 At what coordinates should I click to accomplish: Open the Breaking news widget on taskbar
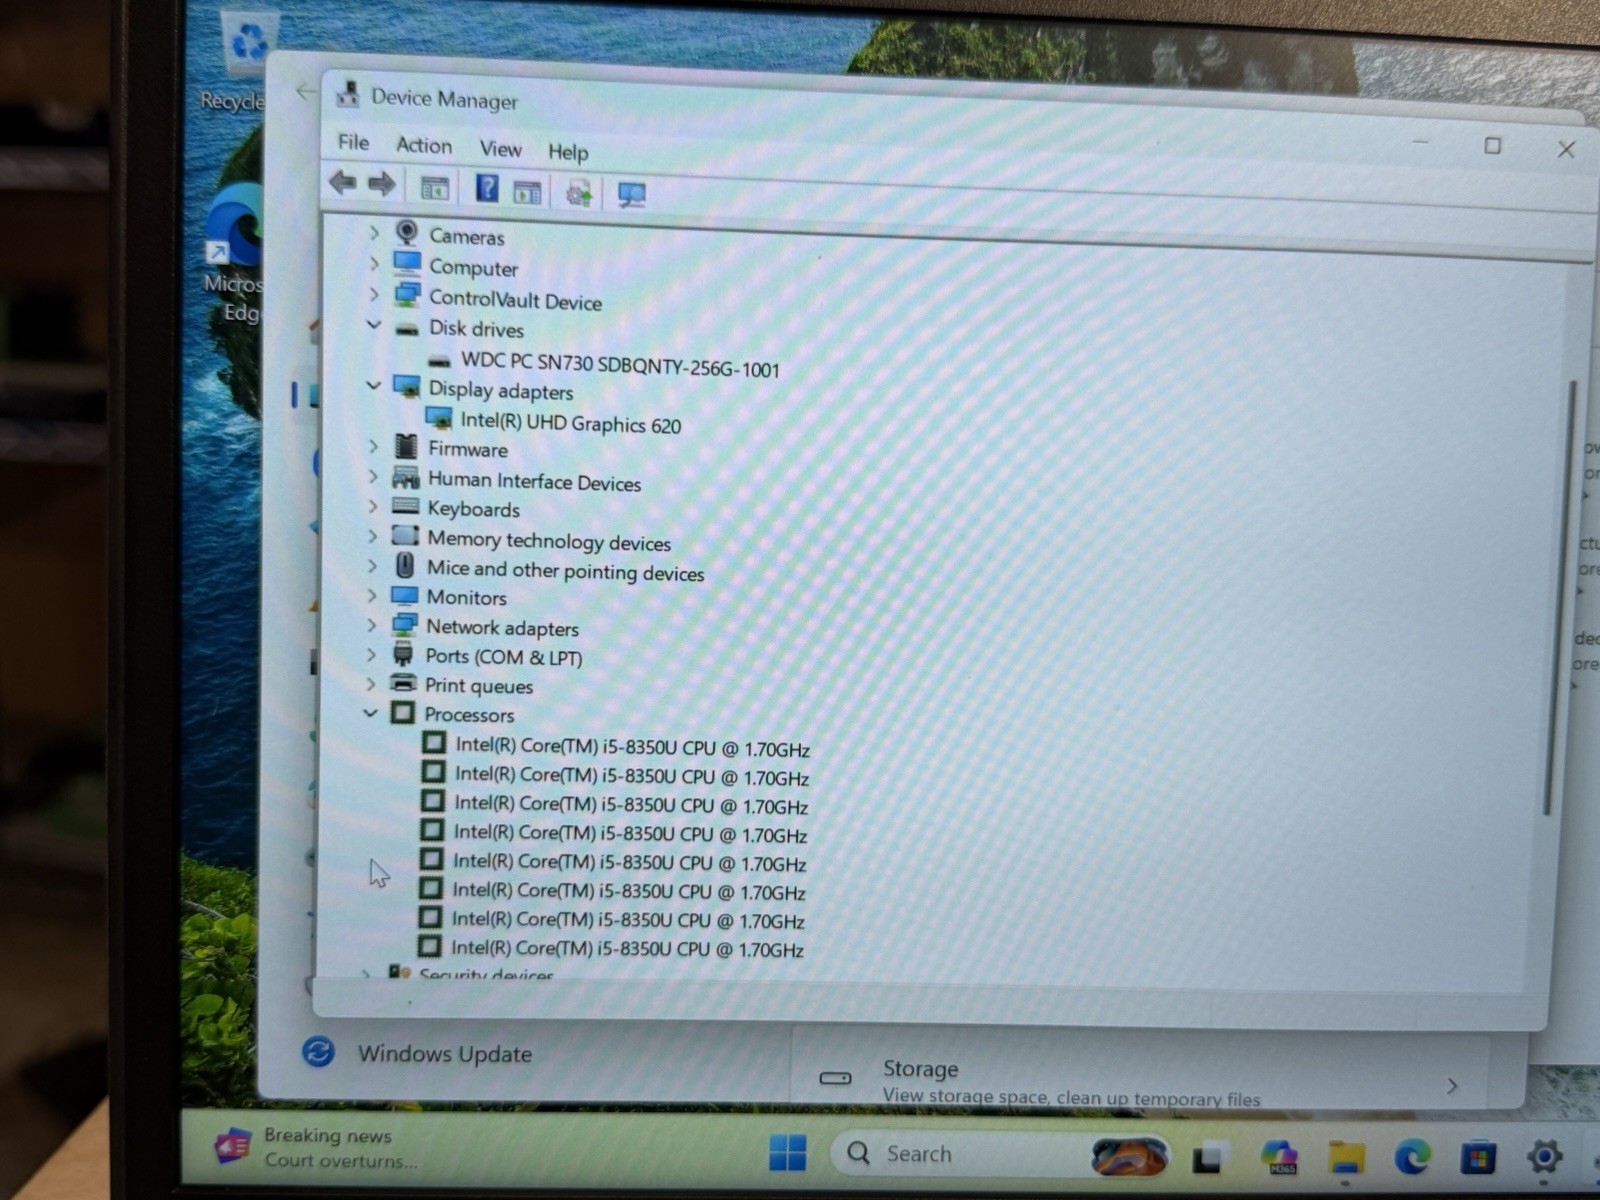(315, 1147)
